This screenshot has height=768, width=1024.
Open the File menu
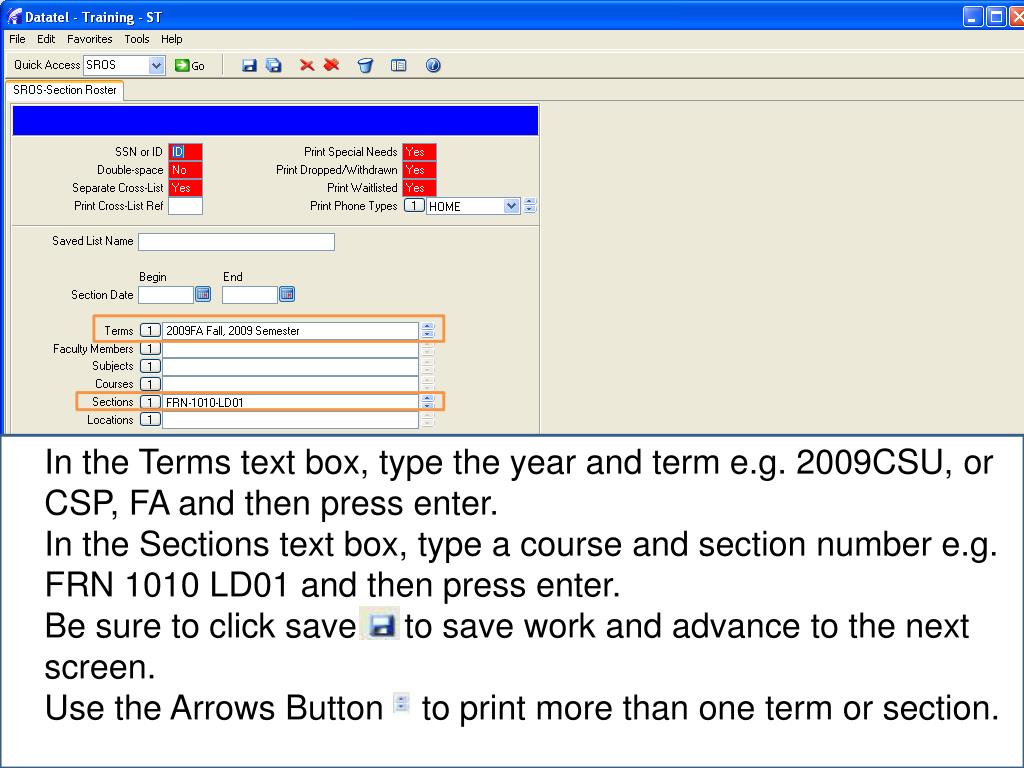[17, 39]
